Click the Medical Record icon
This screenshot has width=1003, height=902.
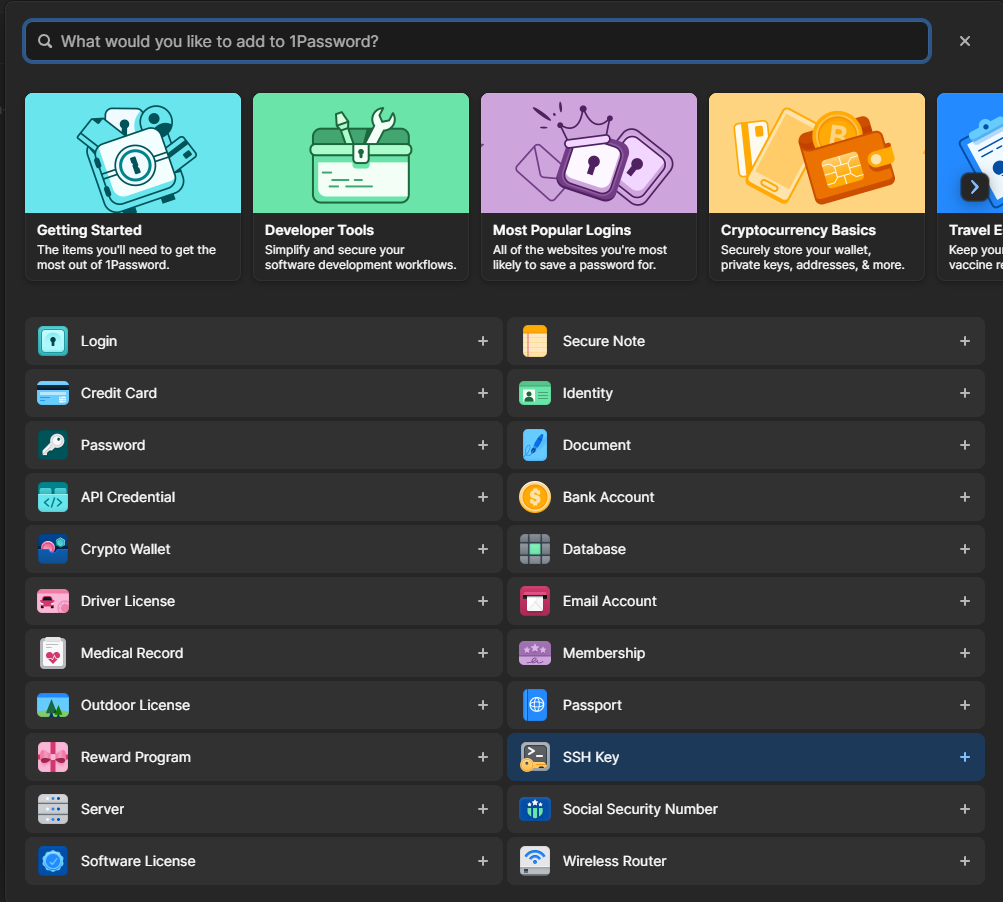[x=53, y=653]
